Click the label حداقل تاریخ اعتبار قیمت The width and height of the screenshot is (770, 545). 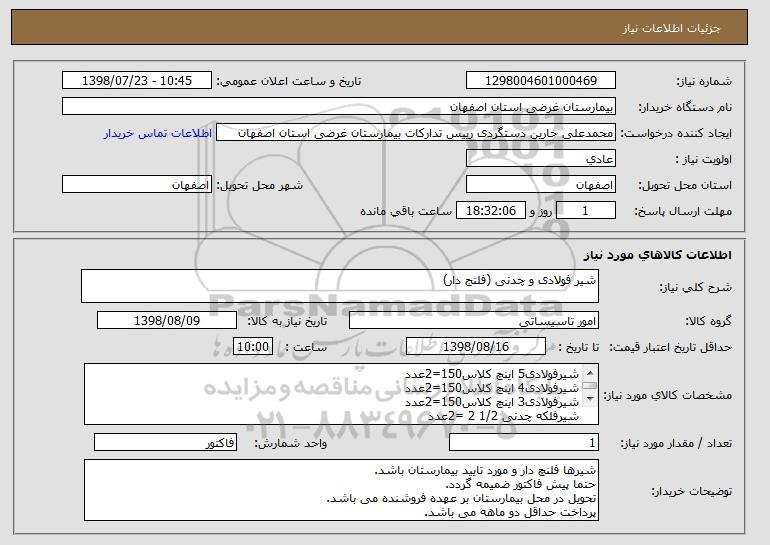click(x=671, y=347)
